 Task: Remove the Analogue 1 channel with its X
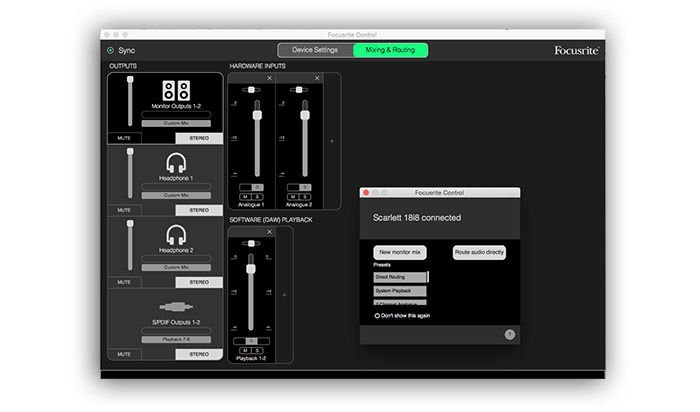click(x=269, y=78)
